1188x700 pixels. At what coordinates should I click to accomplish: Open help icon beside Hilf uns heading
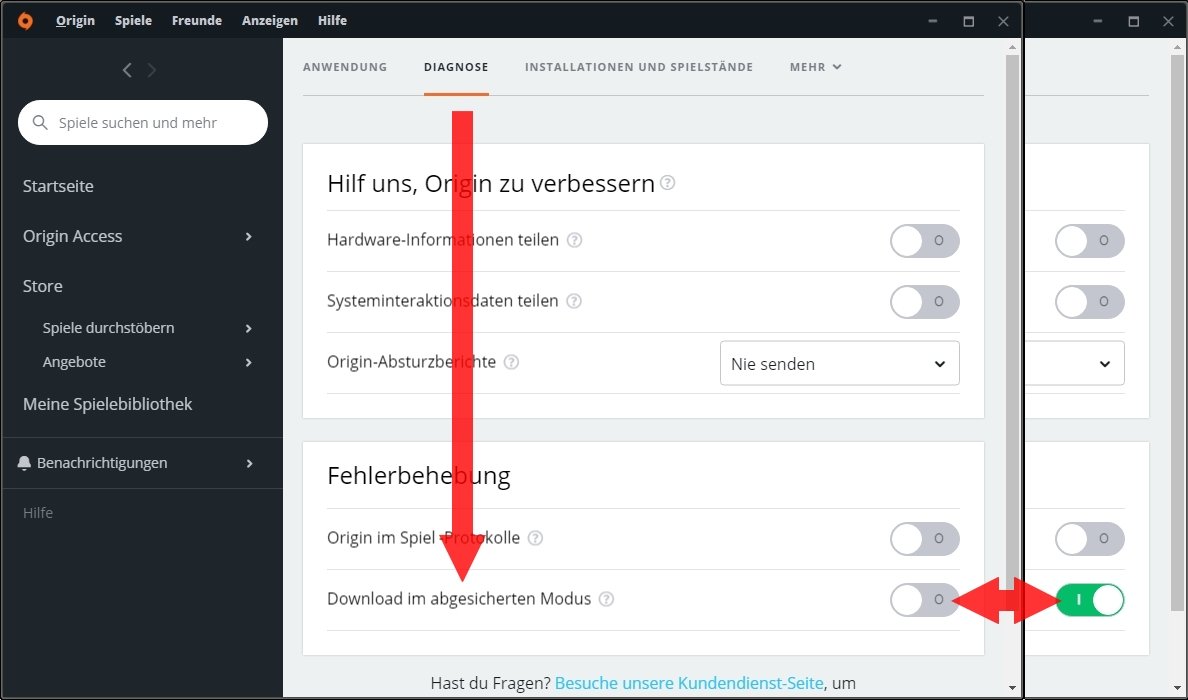click(667, 183)
